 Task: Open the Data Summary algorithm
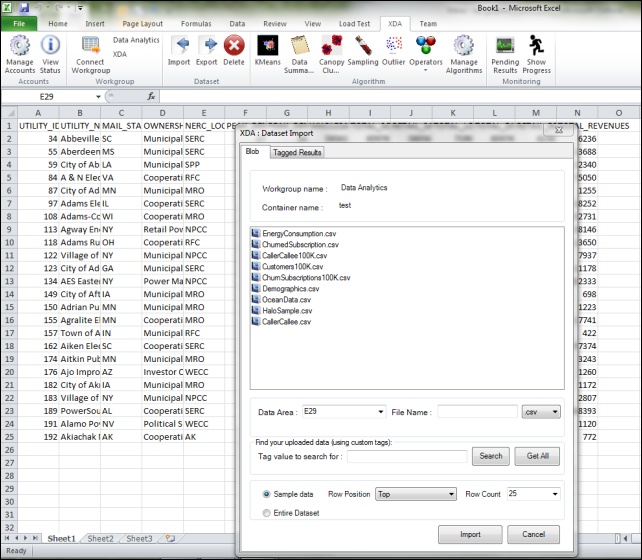tap(299, 54)
